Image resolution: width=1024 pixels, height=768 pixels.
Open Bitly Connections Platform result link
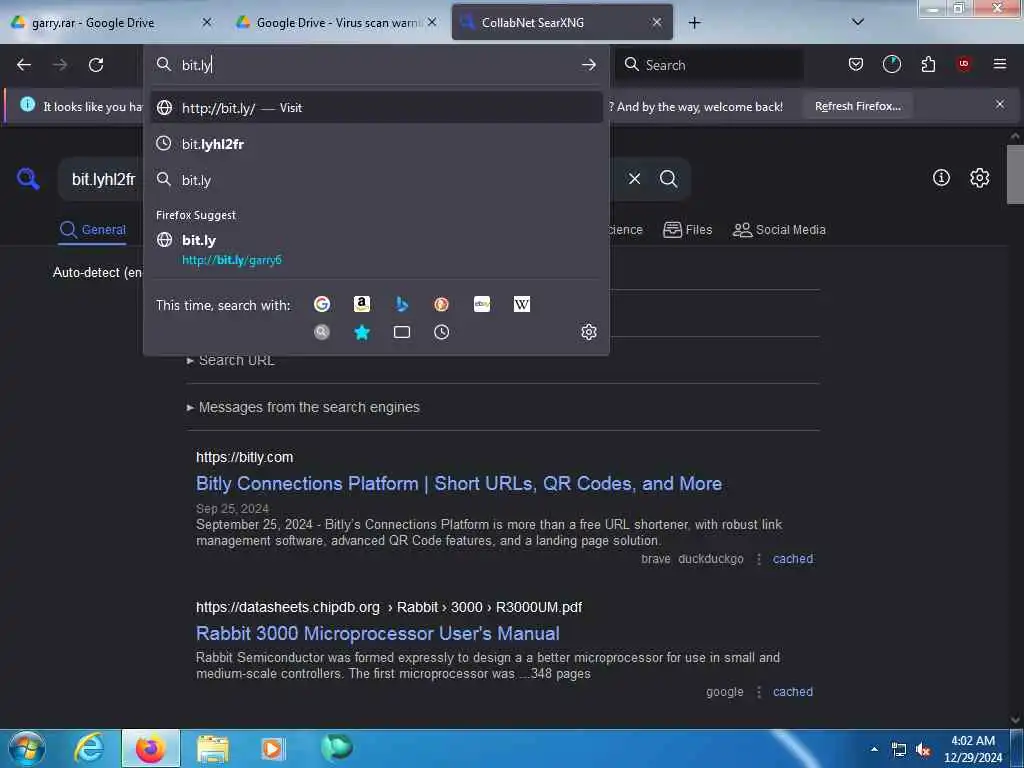point(459,483)
